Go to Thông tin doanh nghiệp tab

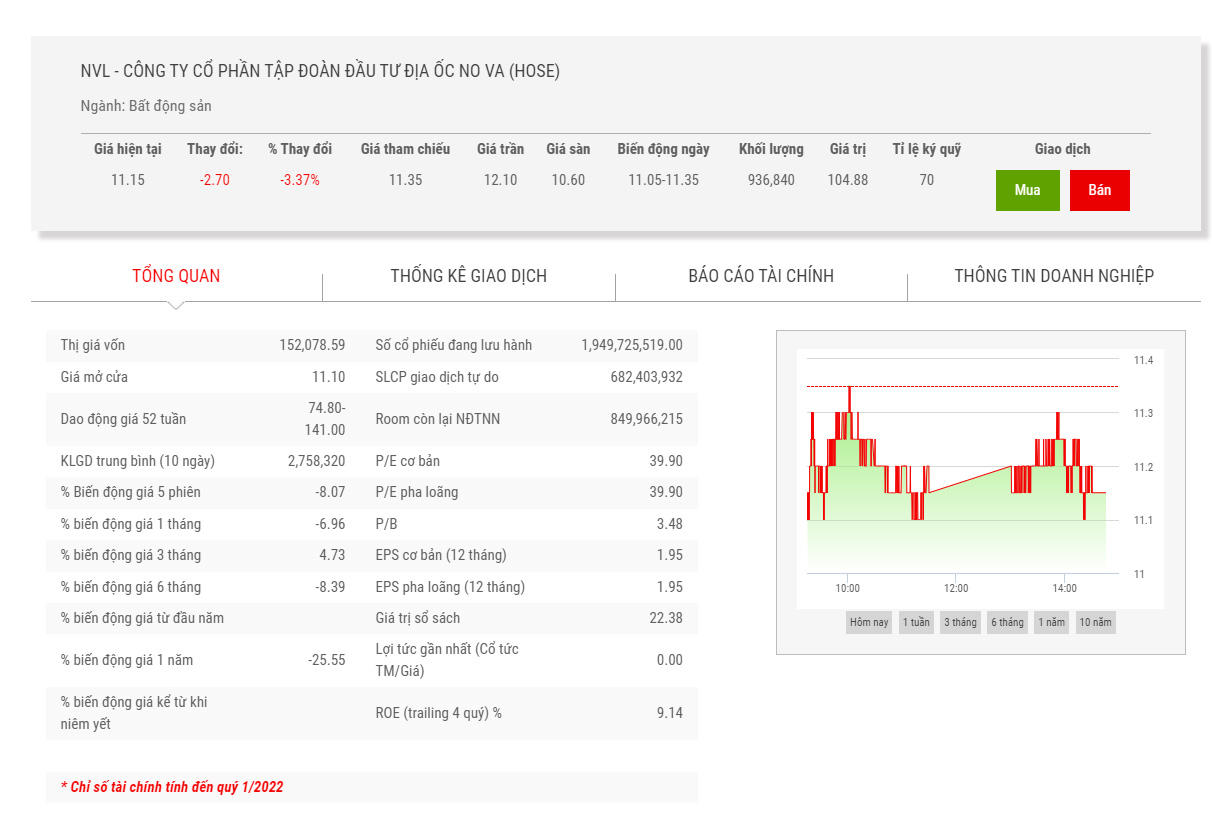[x=1053, y=276]
